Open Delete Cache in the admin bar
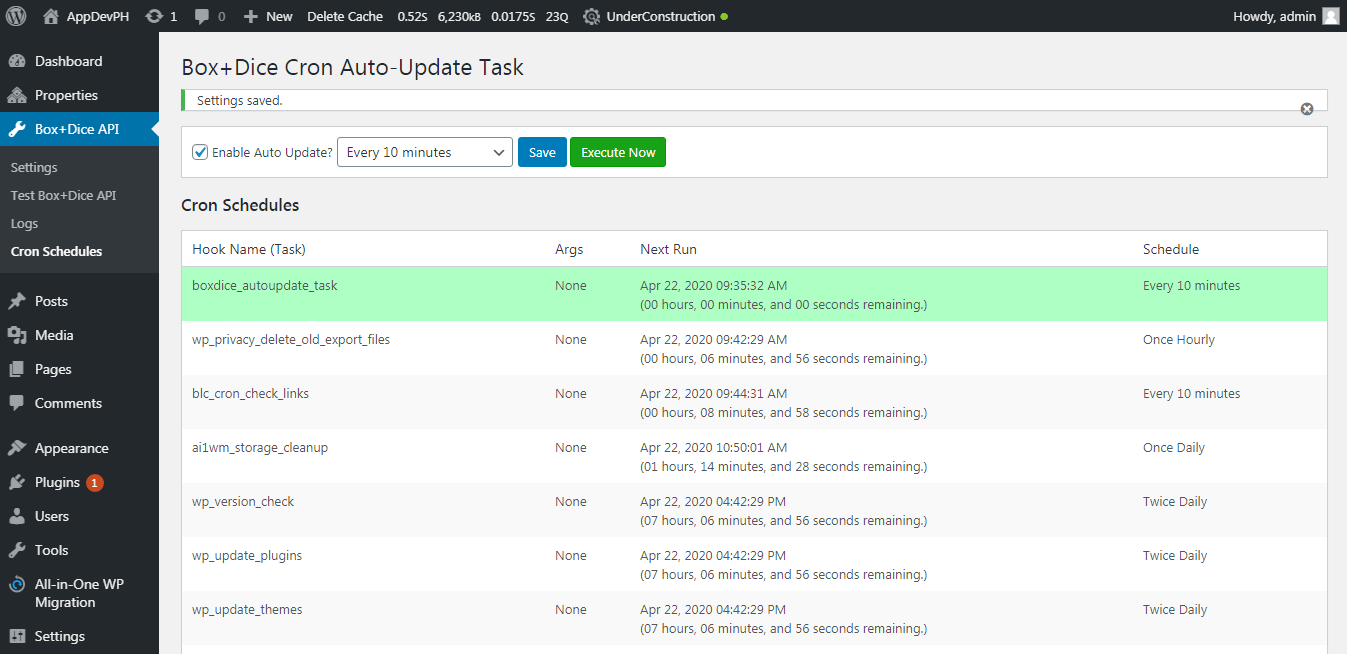The height and width of the screenshot is (654, 1347). click(x=345, y=16)
